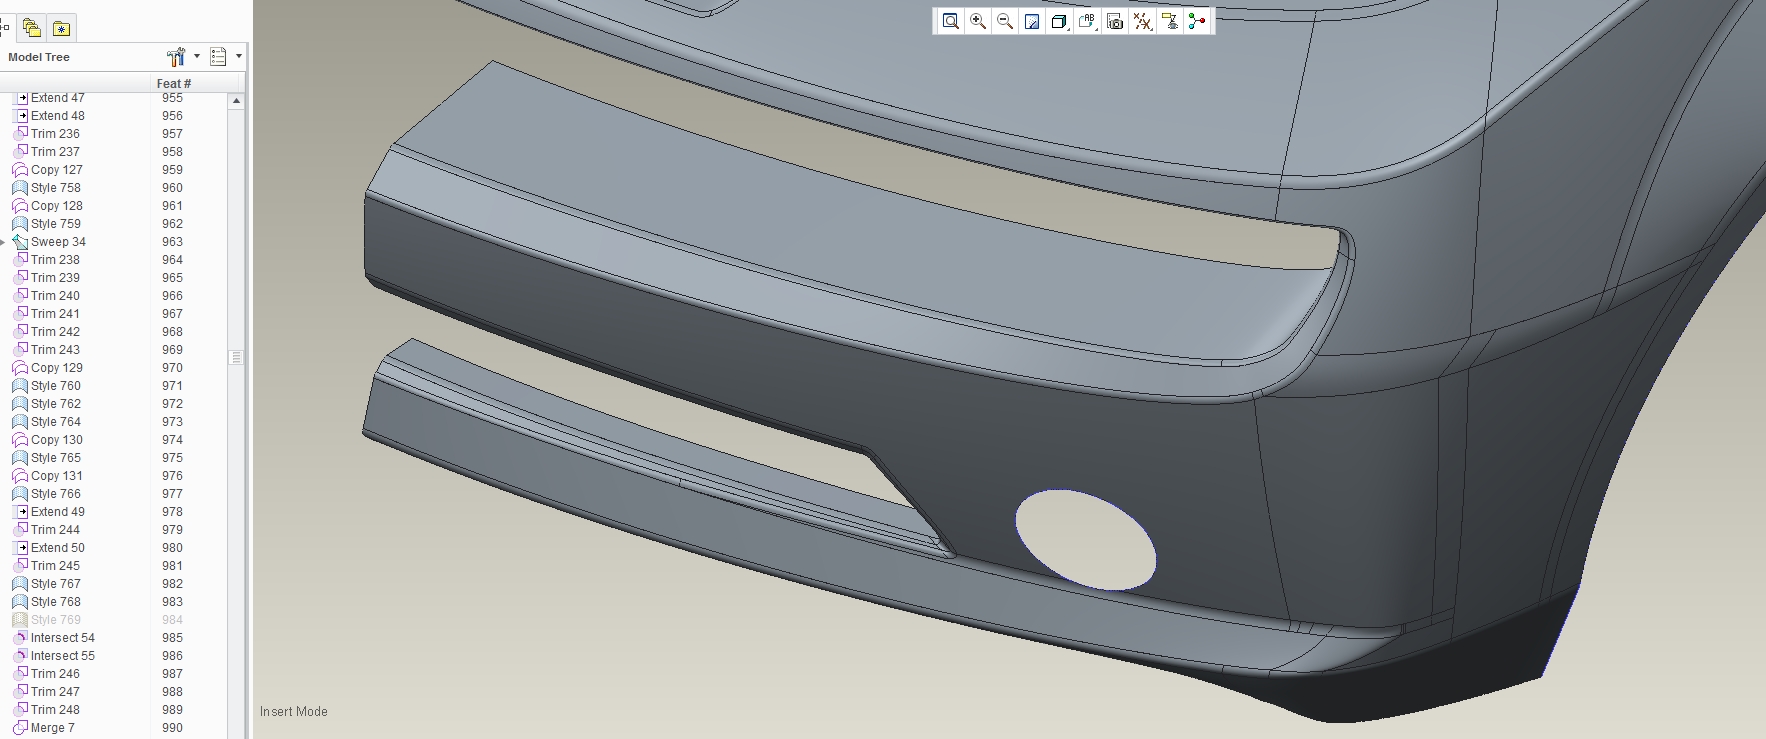1766x739 pixels.
Task: Select the Extend 50 feature
Action: (58, 548)
